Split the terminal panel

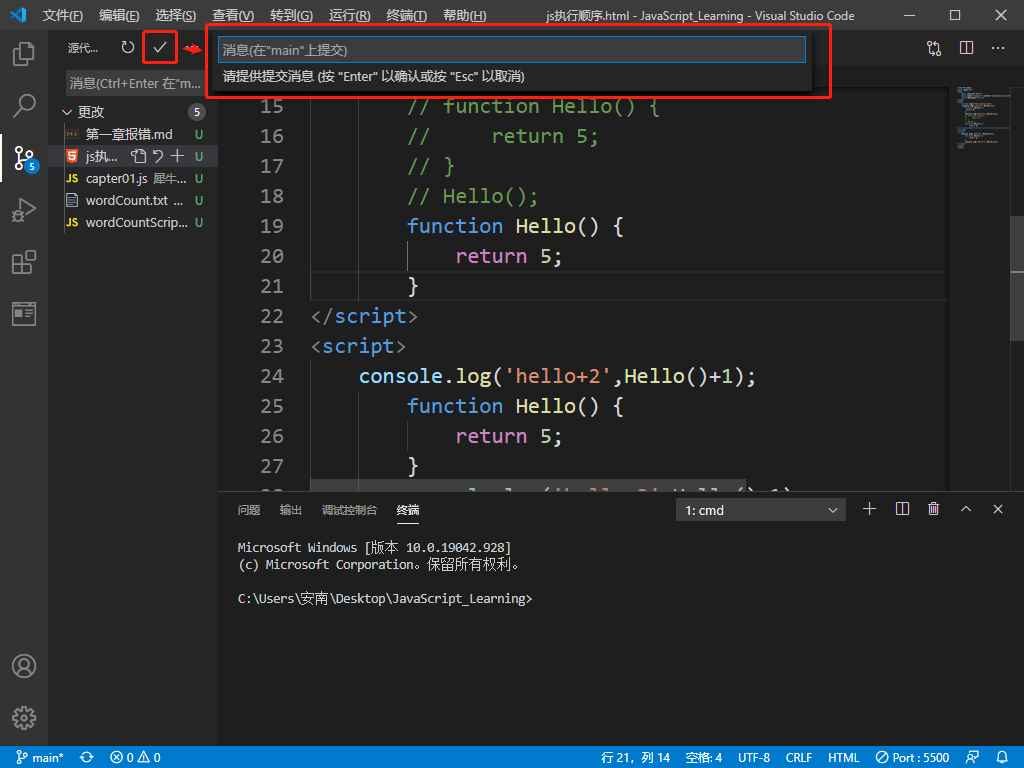[902, 509]
